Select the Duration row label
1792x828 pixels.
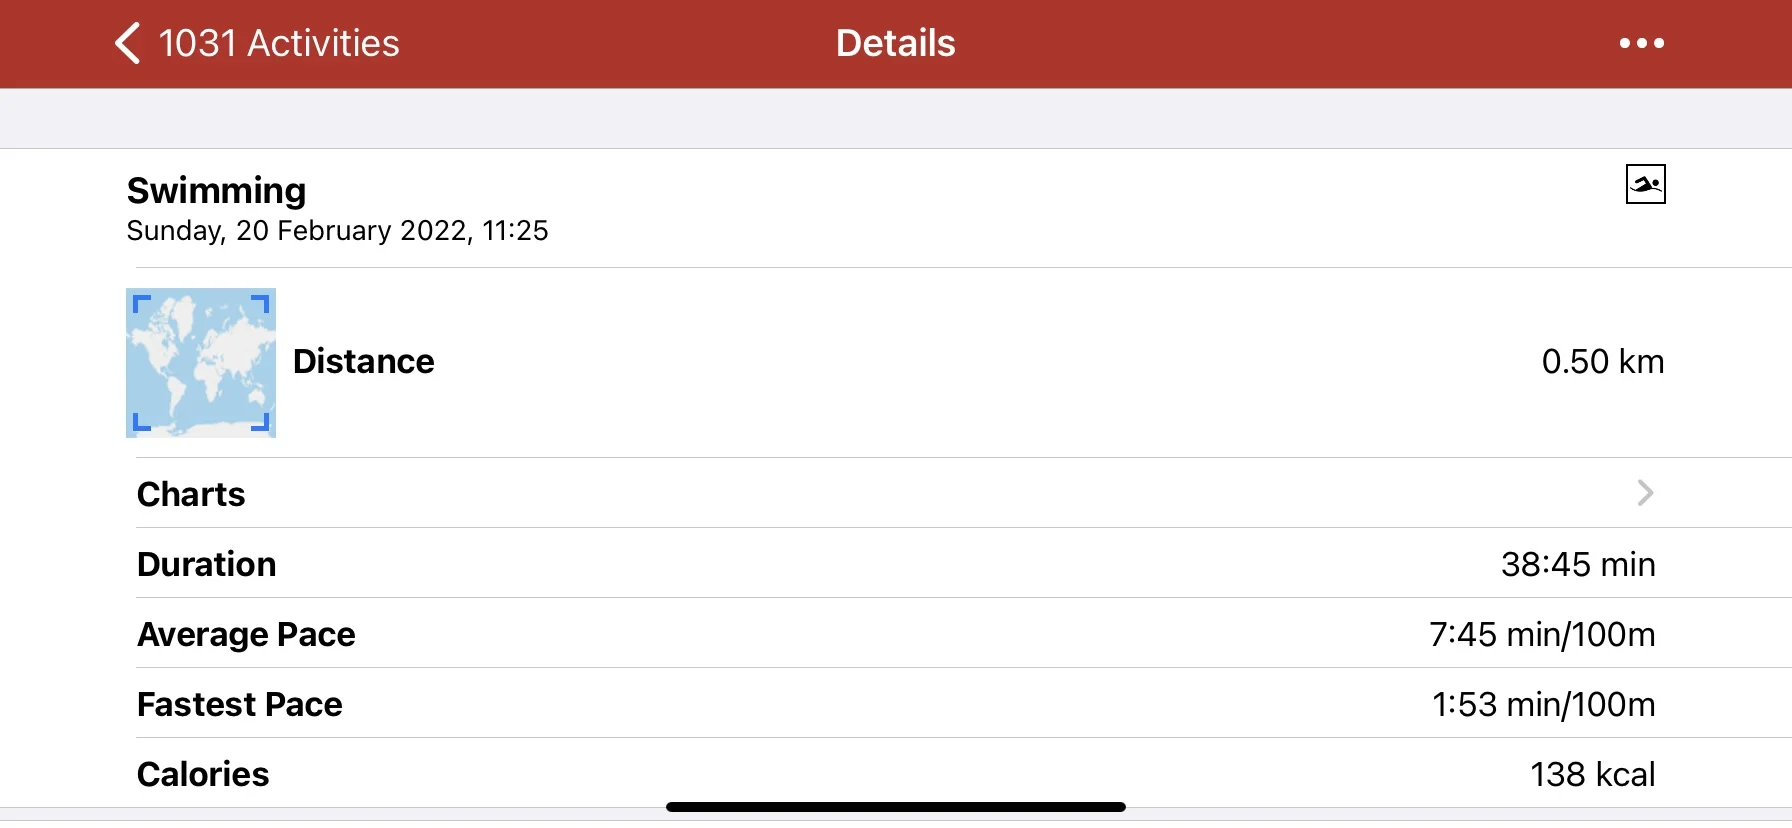pyautogui.click(x=206, y=564)
